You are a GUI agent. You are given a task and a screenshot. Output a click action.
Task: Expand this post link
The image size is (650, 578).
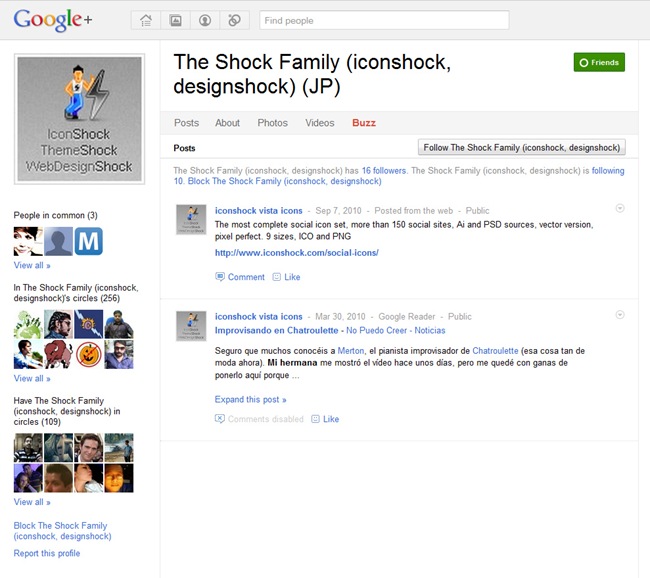[x=251, y=399]
